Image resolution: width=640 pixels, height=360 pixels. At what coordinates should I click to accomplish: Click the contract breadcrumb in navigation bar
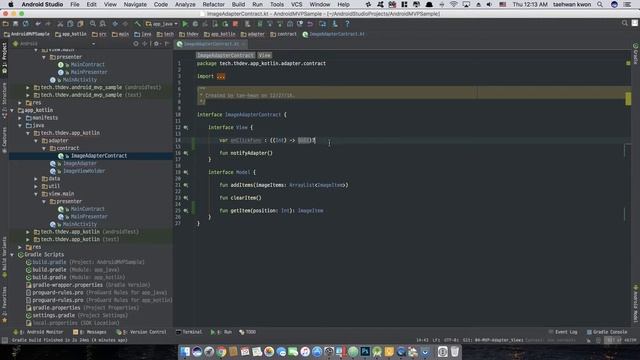[x=283, y=34]
